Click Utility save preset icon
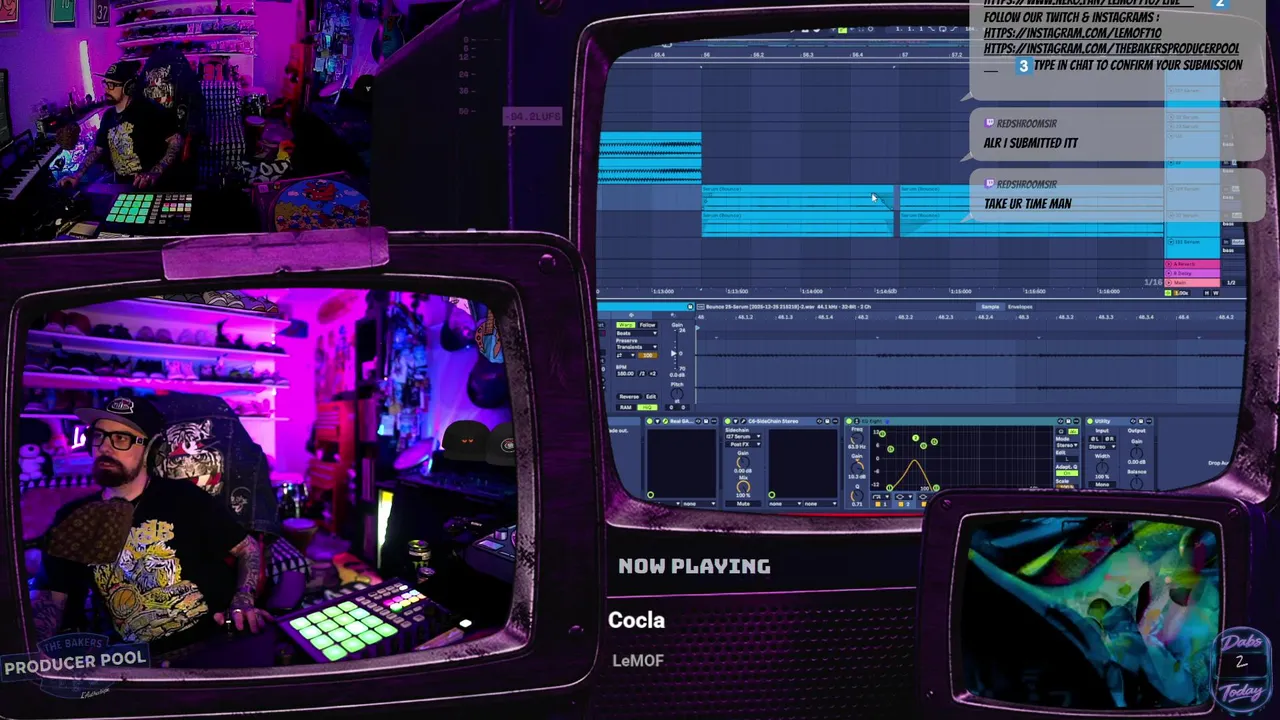1280x720 pixels. (x=1141, y=421)
